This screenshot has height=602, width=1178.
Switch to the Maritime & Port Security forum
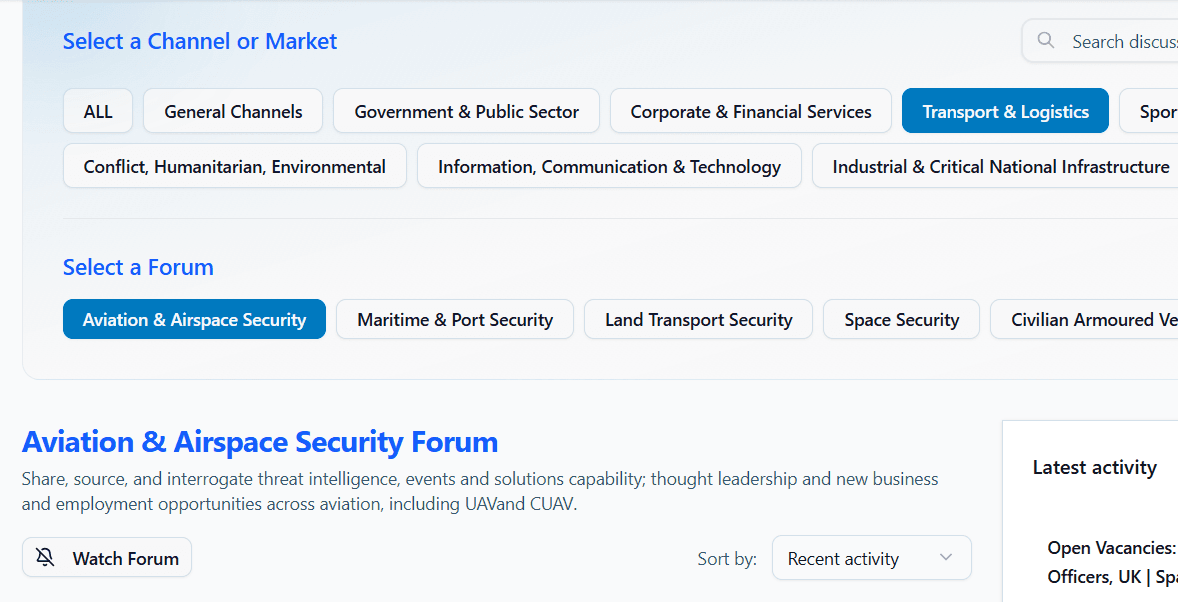coord(454,319)
